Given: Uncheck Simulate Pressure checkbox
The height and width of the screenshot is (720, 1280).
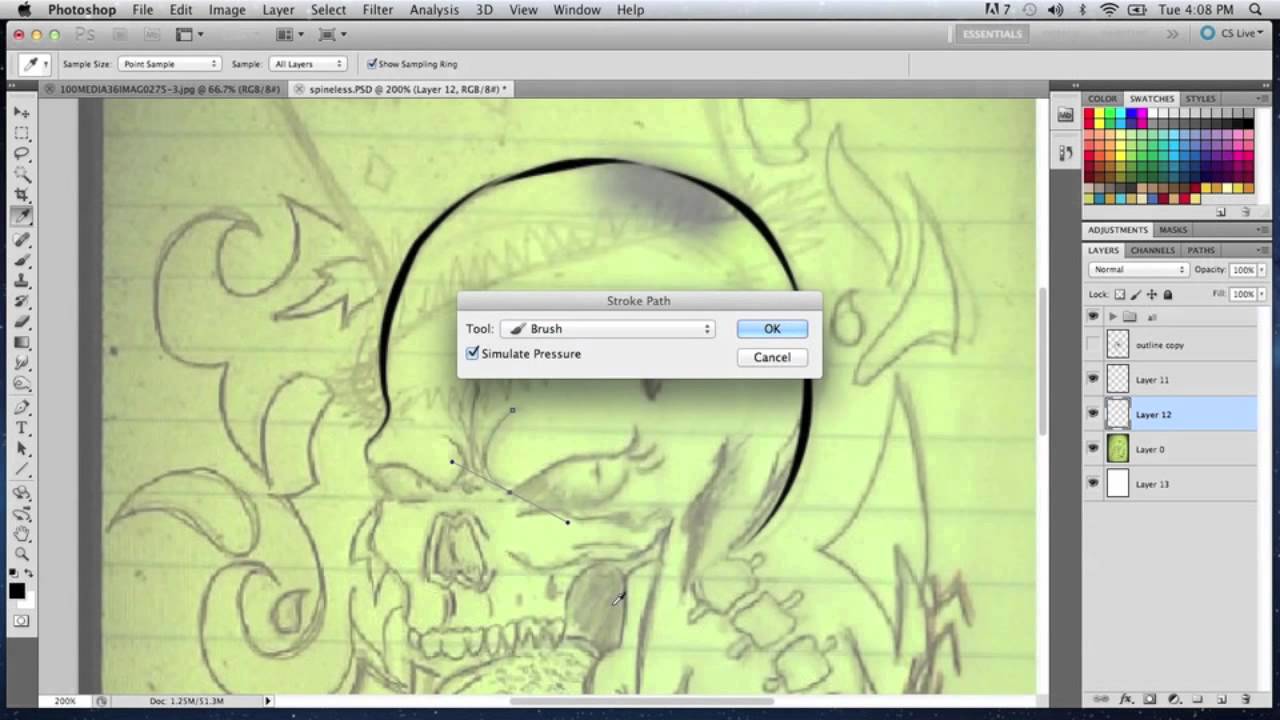Looking at the screenshot, I should coord(472,354).
